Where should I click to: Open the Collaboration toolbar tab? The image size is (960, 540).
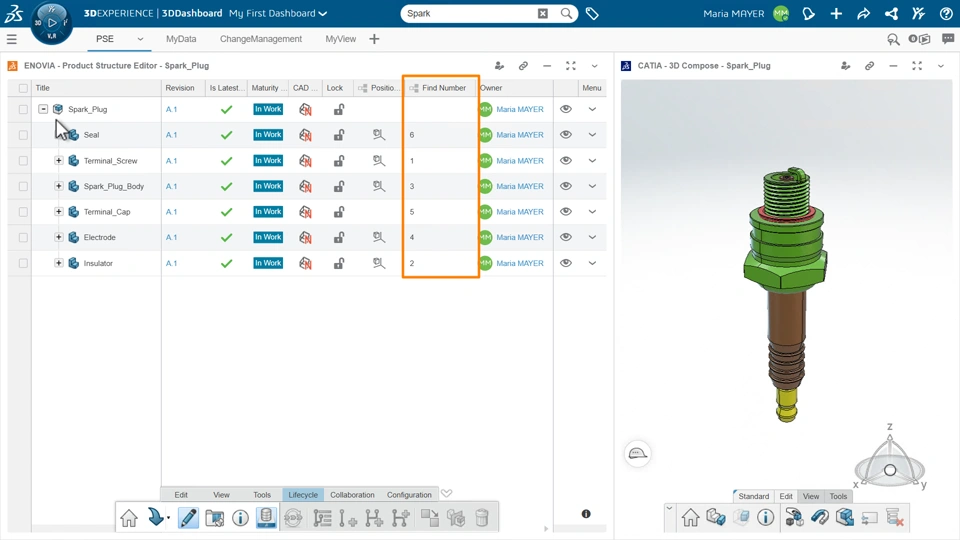(x=352, y=495)
